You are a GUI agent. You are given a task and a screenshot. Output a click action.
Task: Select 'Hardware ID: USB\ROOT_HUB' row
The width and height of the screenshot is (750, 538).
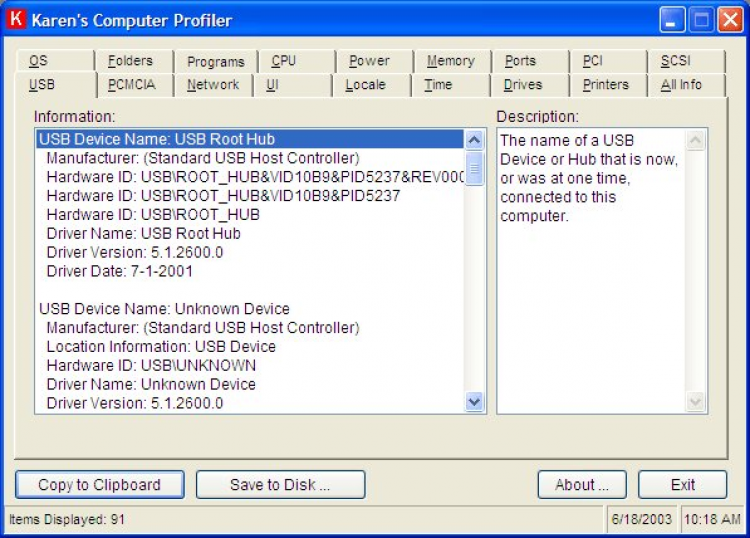tap(250, 215)
